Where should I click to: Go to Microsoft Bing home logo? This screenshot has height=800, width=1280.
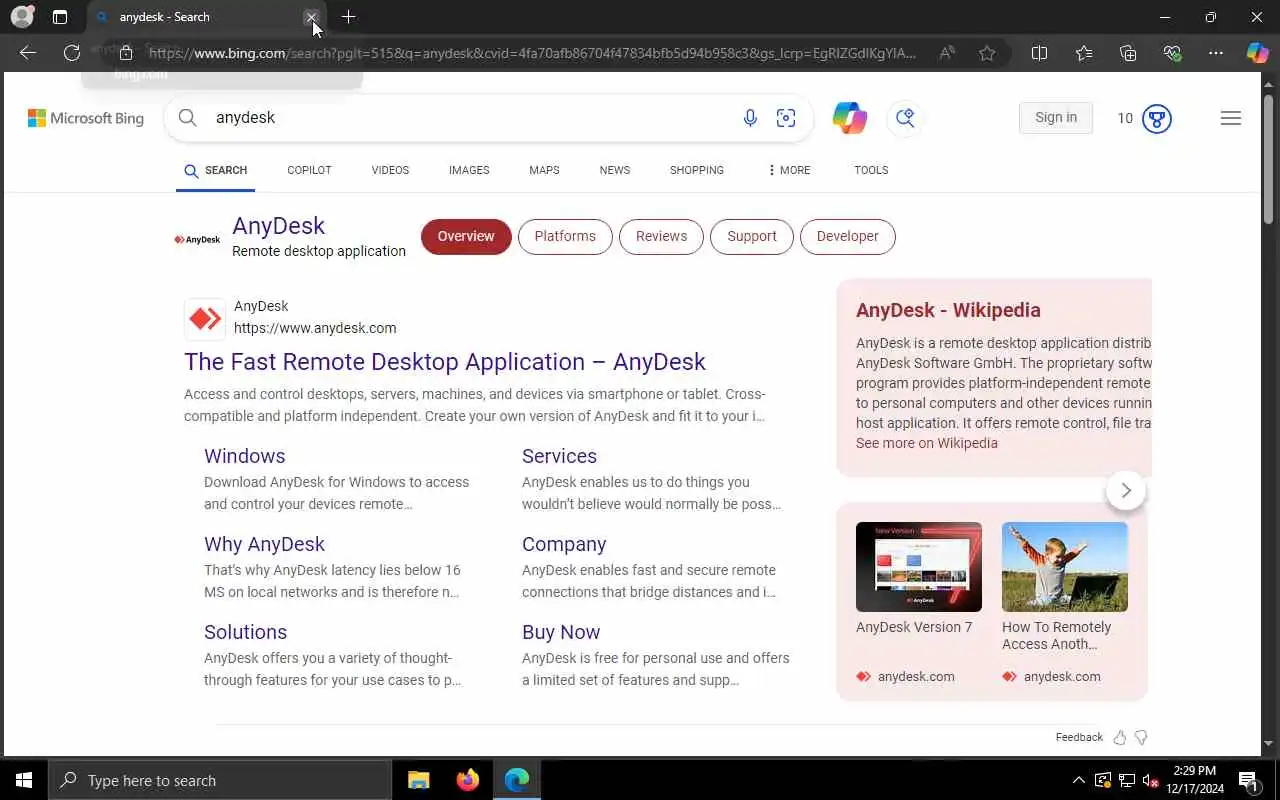point(86,118)
